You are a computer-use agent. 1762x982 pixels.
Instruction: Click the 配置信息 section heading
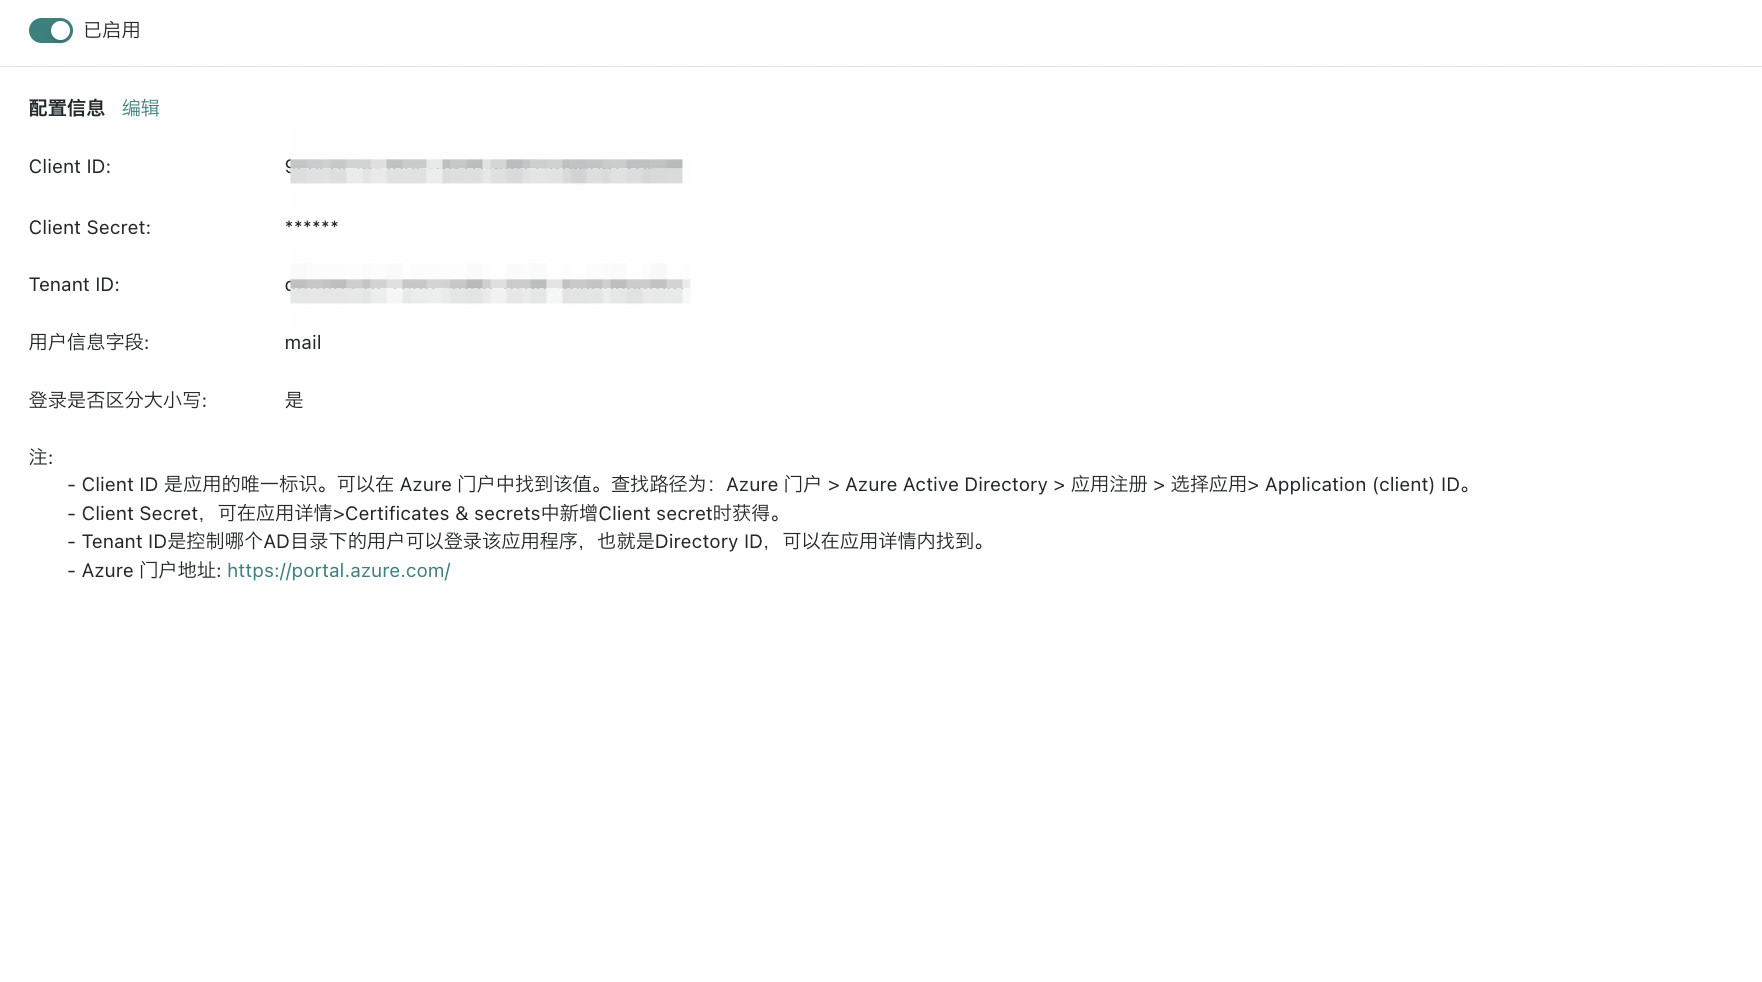67,108
